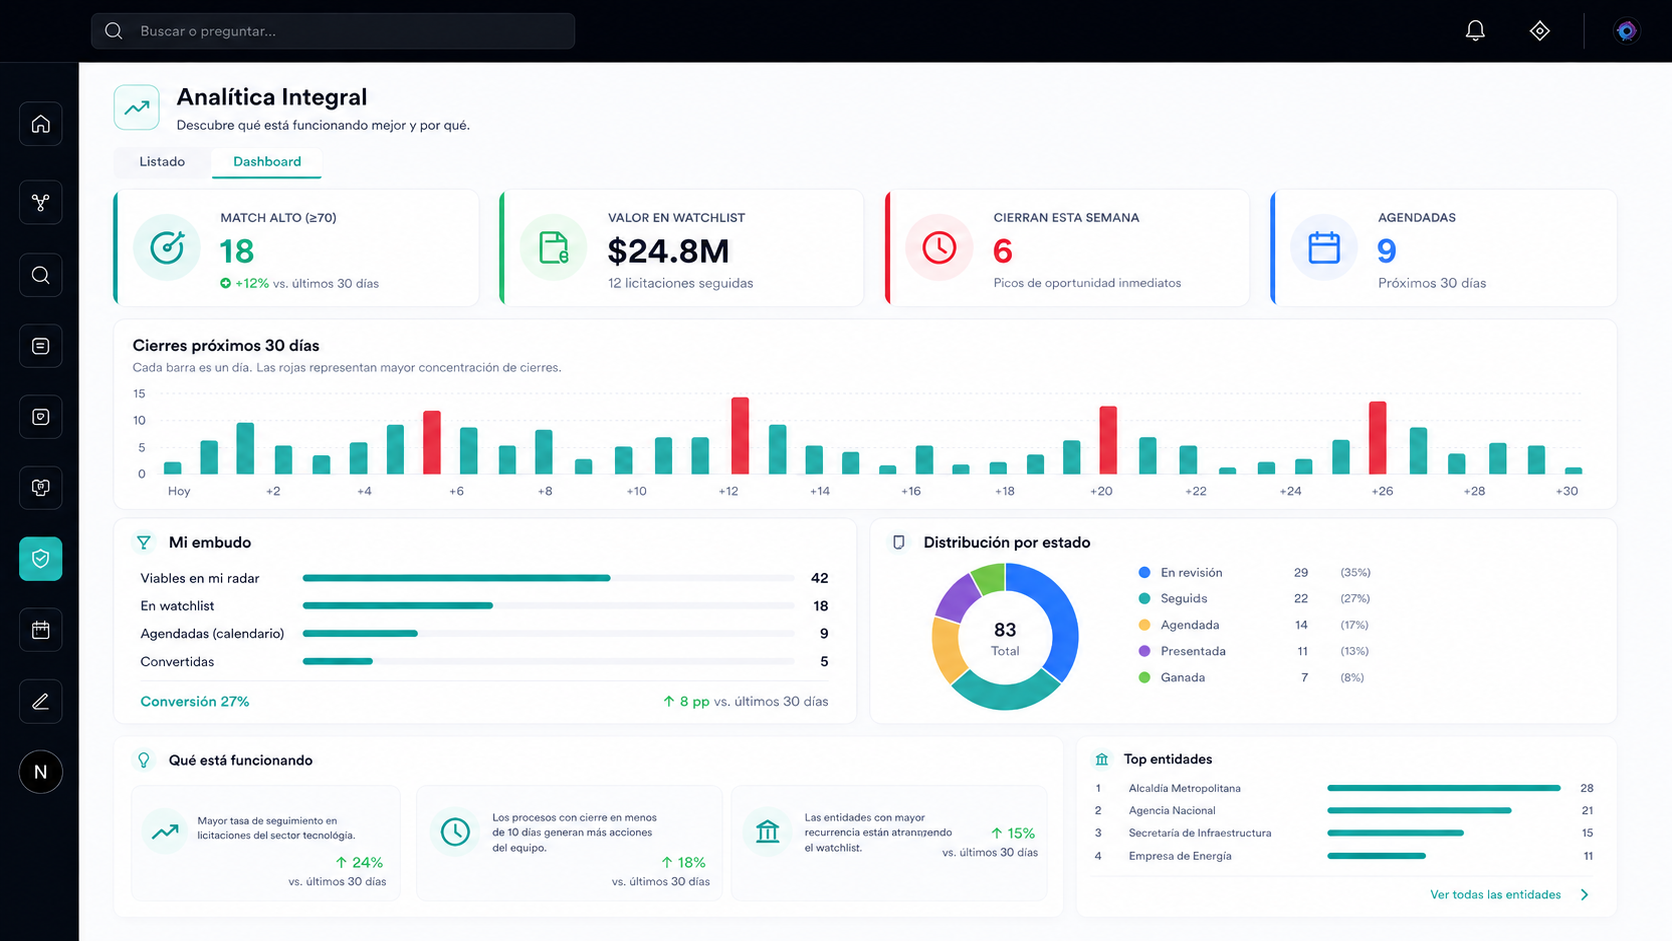Screen dimensions: 1672x941
Task: Click the document icon in Valor en Watchlist
Action: click(553, 247)
